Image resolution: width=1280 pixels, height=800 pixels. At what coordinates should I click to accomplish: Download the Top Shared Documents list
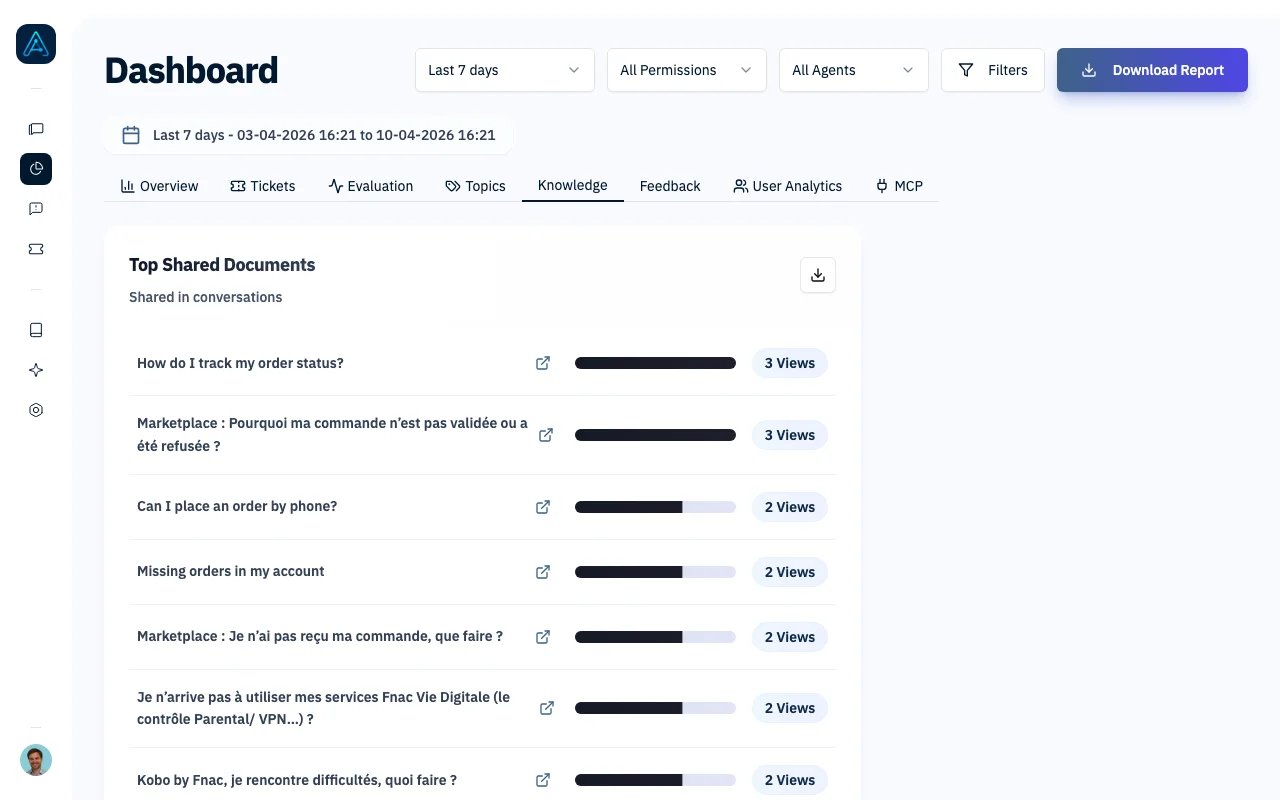tap(818, 275)
